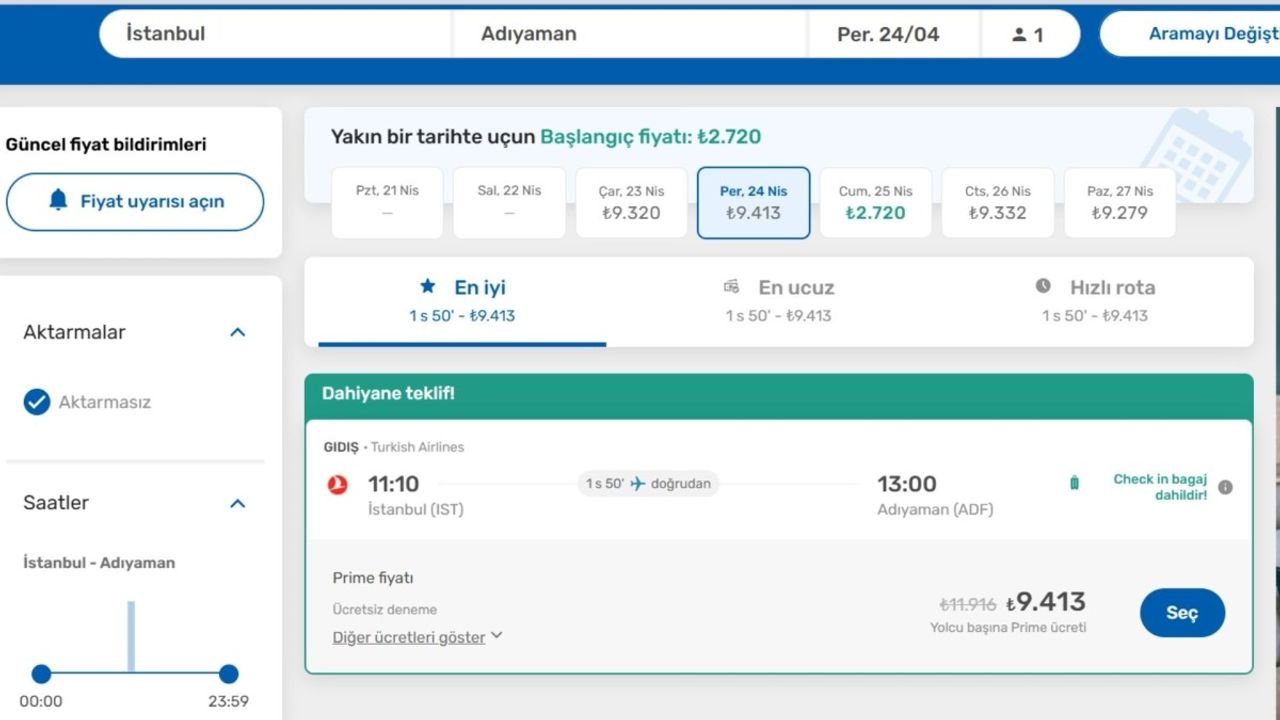Click the bell icon in price alert button

58,200
